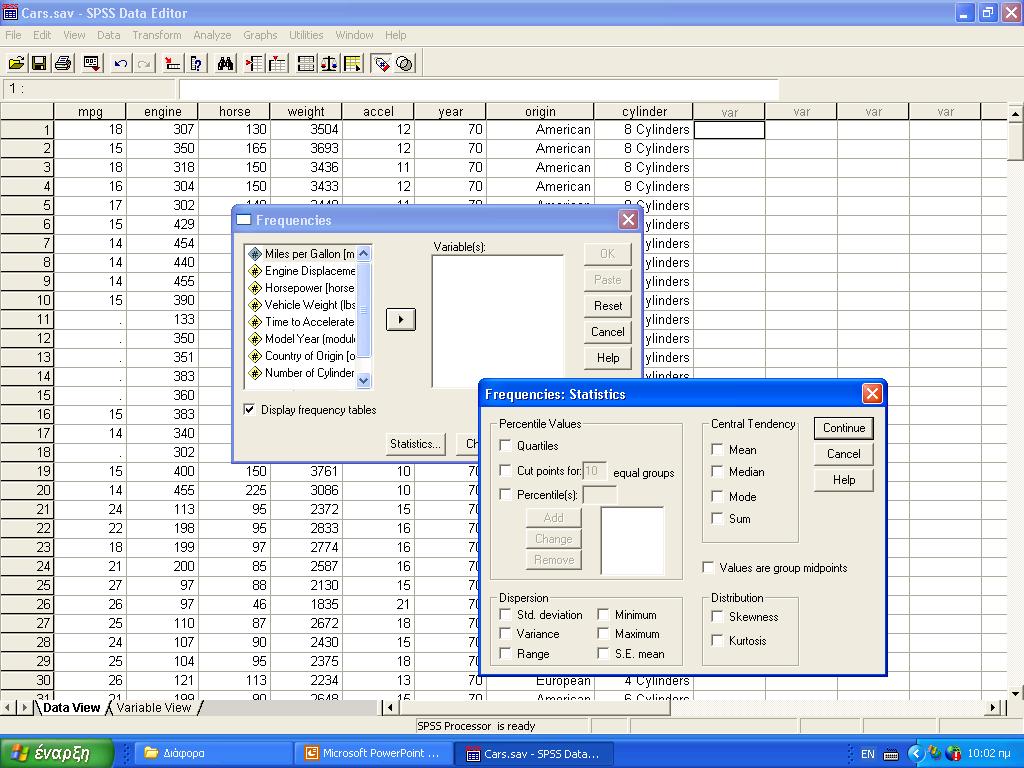Select Model Year variable in list

pos(302,339)
